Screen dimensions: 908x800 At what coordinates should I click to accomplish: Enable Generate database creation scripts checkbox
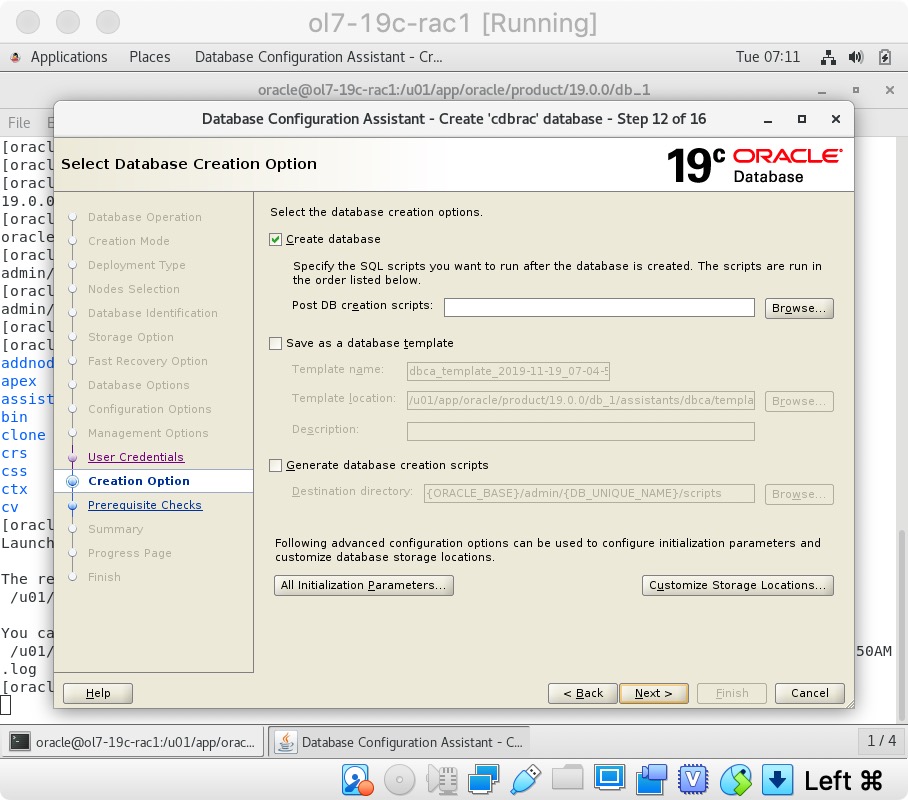(276, 465)
